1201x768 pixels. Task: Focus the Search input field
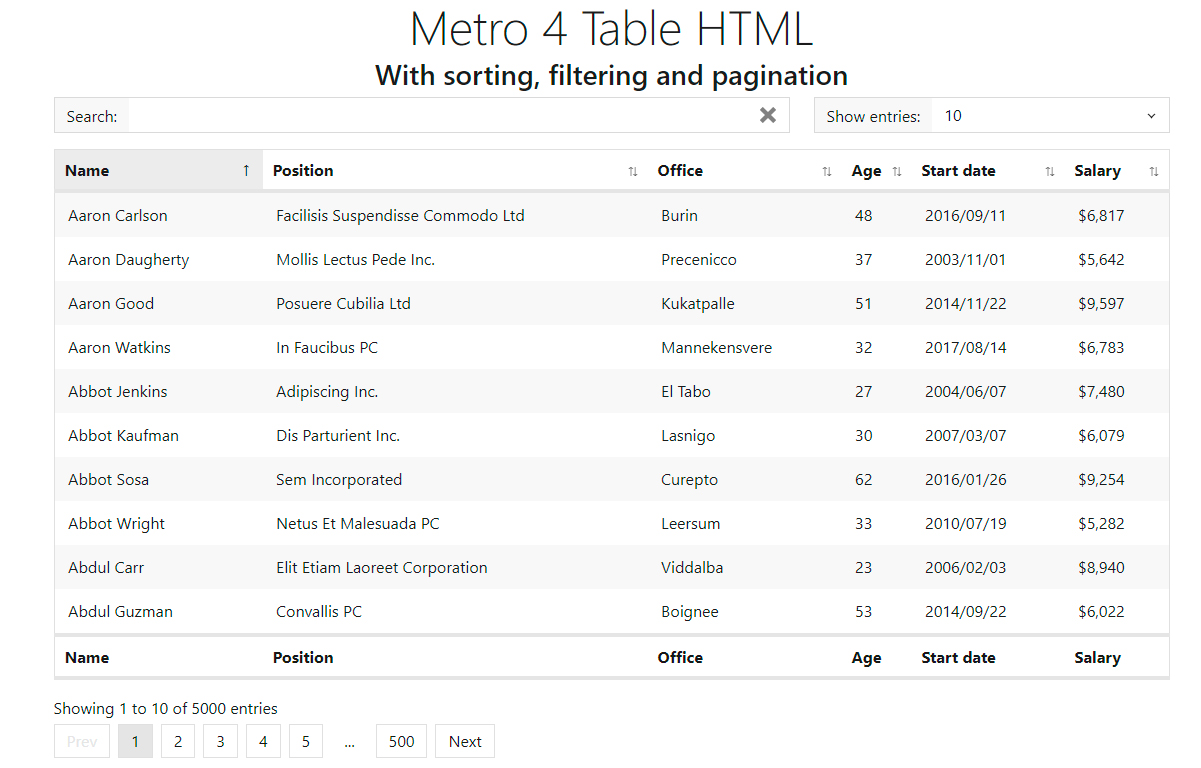point(440,116)
